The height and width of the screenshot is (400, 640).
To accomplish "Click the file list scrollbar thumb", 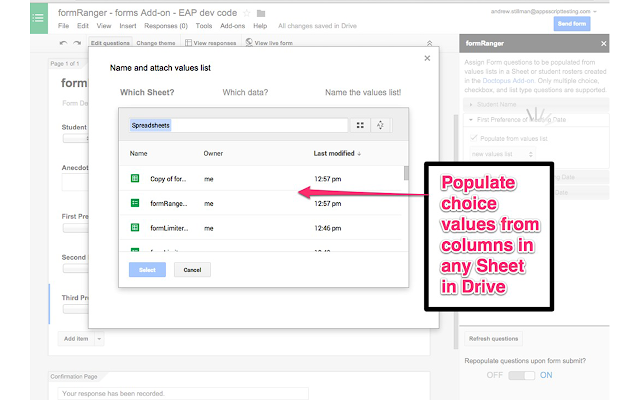I will [406, 173].
